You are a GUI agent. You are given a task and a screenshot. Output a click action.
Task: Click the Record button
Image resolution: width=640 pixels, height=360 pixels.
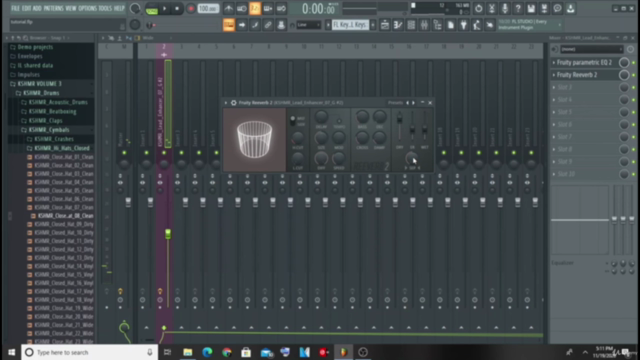coord(190,8)
